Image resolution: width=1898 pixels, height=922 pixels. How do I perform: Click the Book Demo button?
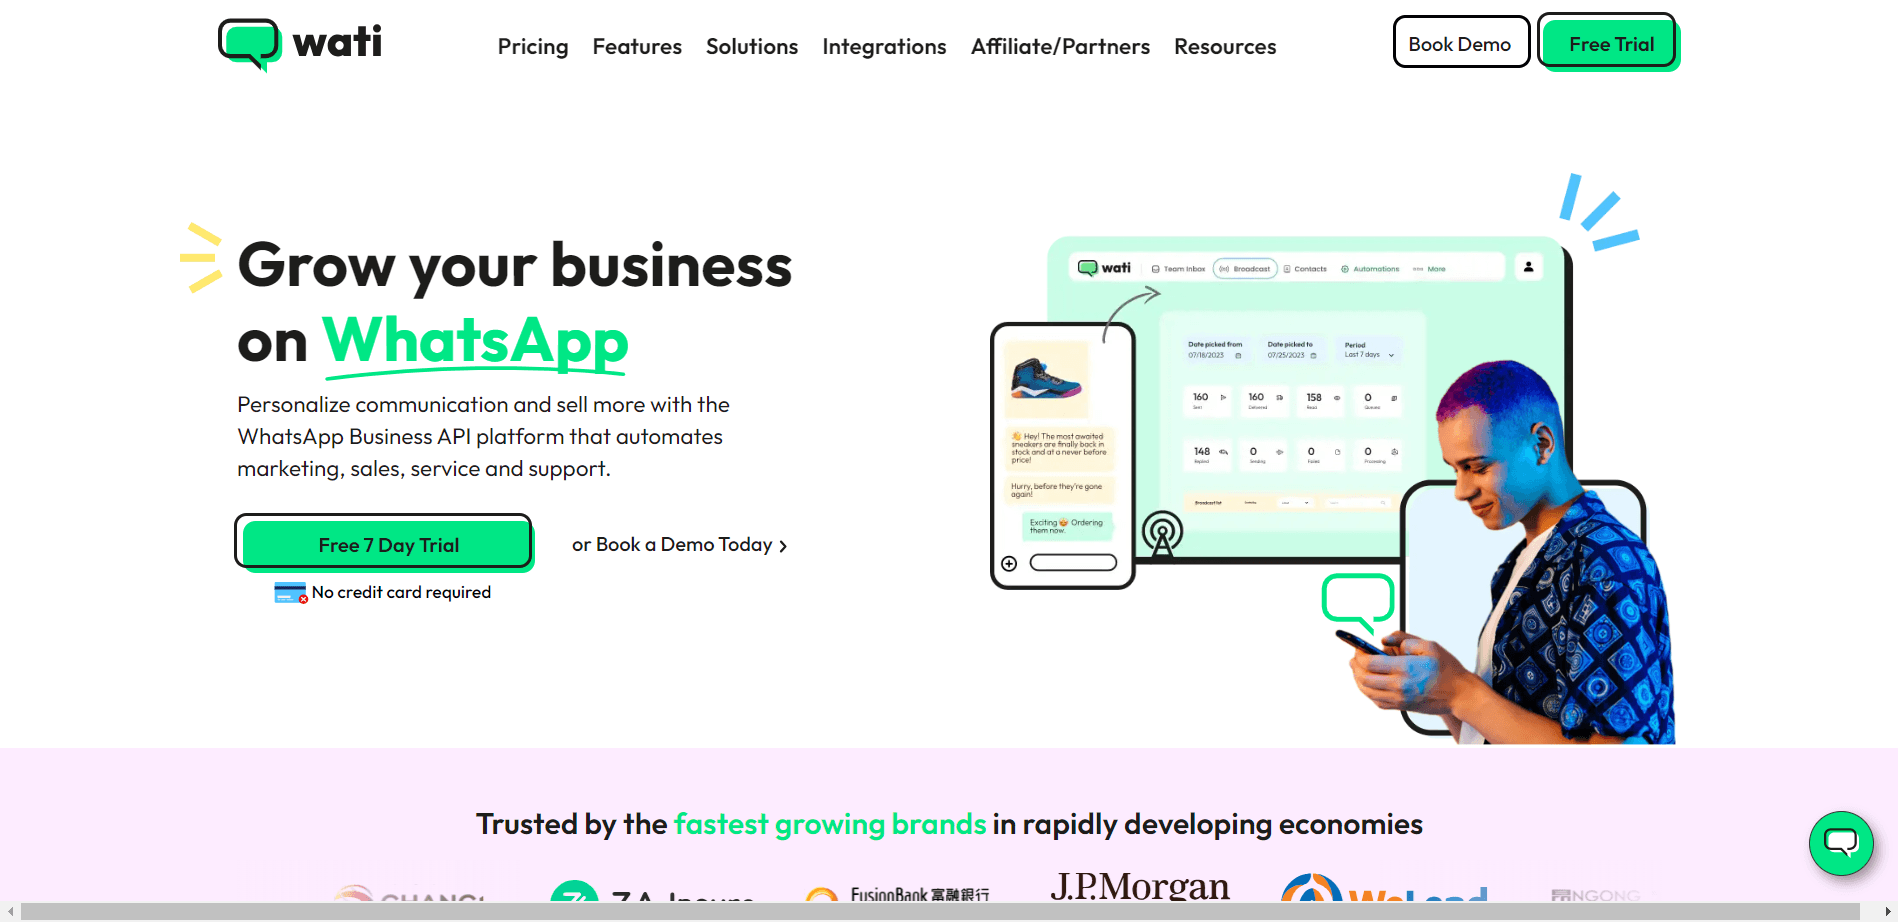pos(1461,42)
